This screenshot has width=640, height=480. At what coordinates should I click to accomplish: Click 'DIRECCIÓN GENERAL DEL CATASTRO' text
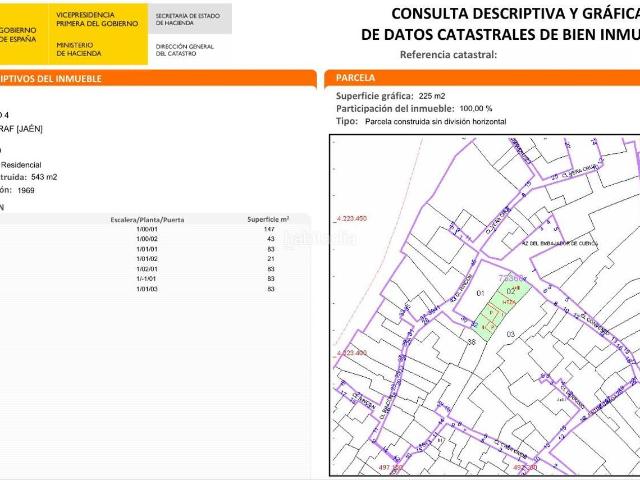coord(184,50)
